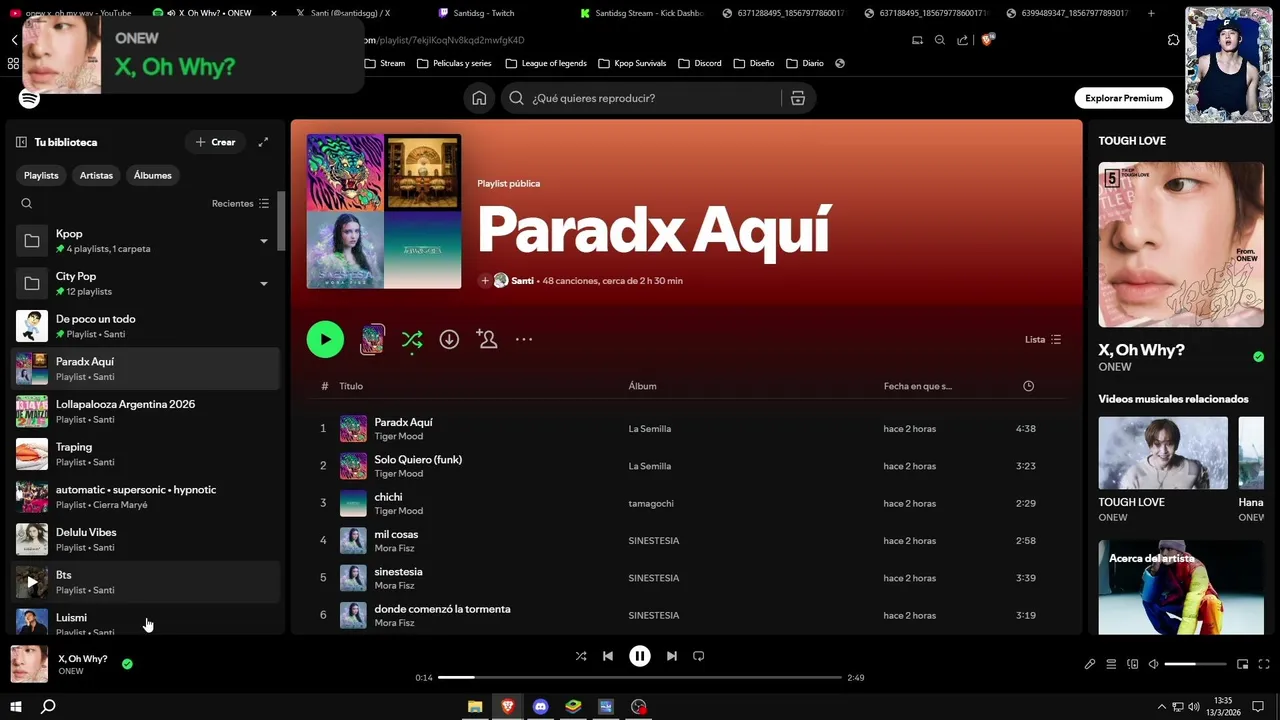Share this page from address bar
1280x720 pixels.
tap(962, 40)
